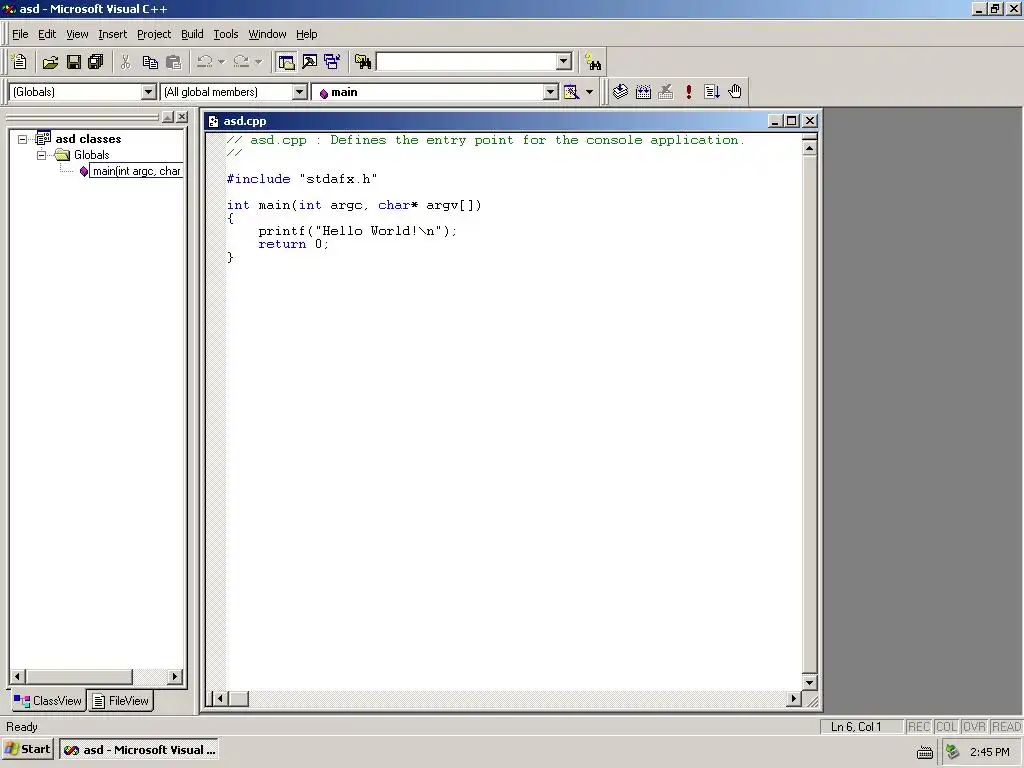Open the Undo history dropdown arrow
Viewport: 1024px width, 768px height.
[221, 62]
